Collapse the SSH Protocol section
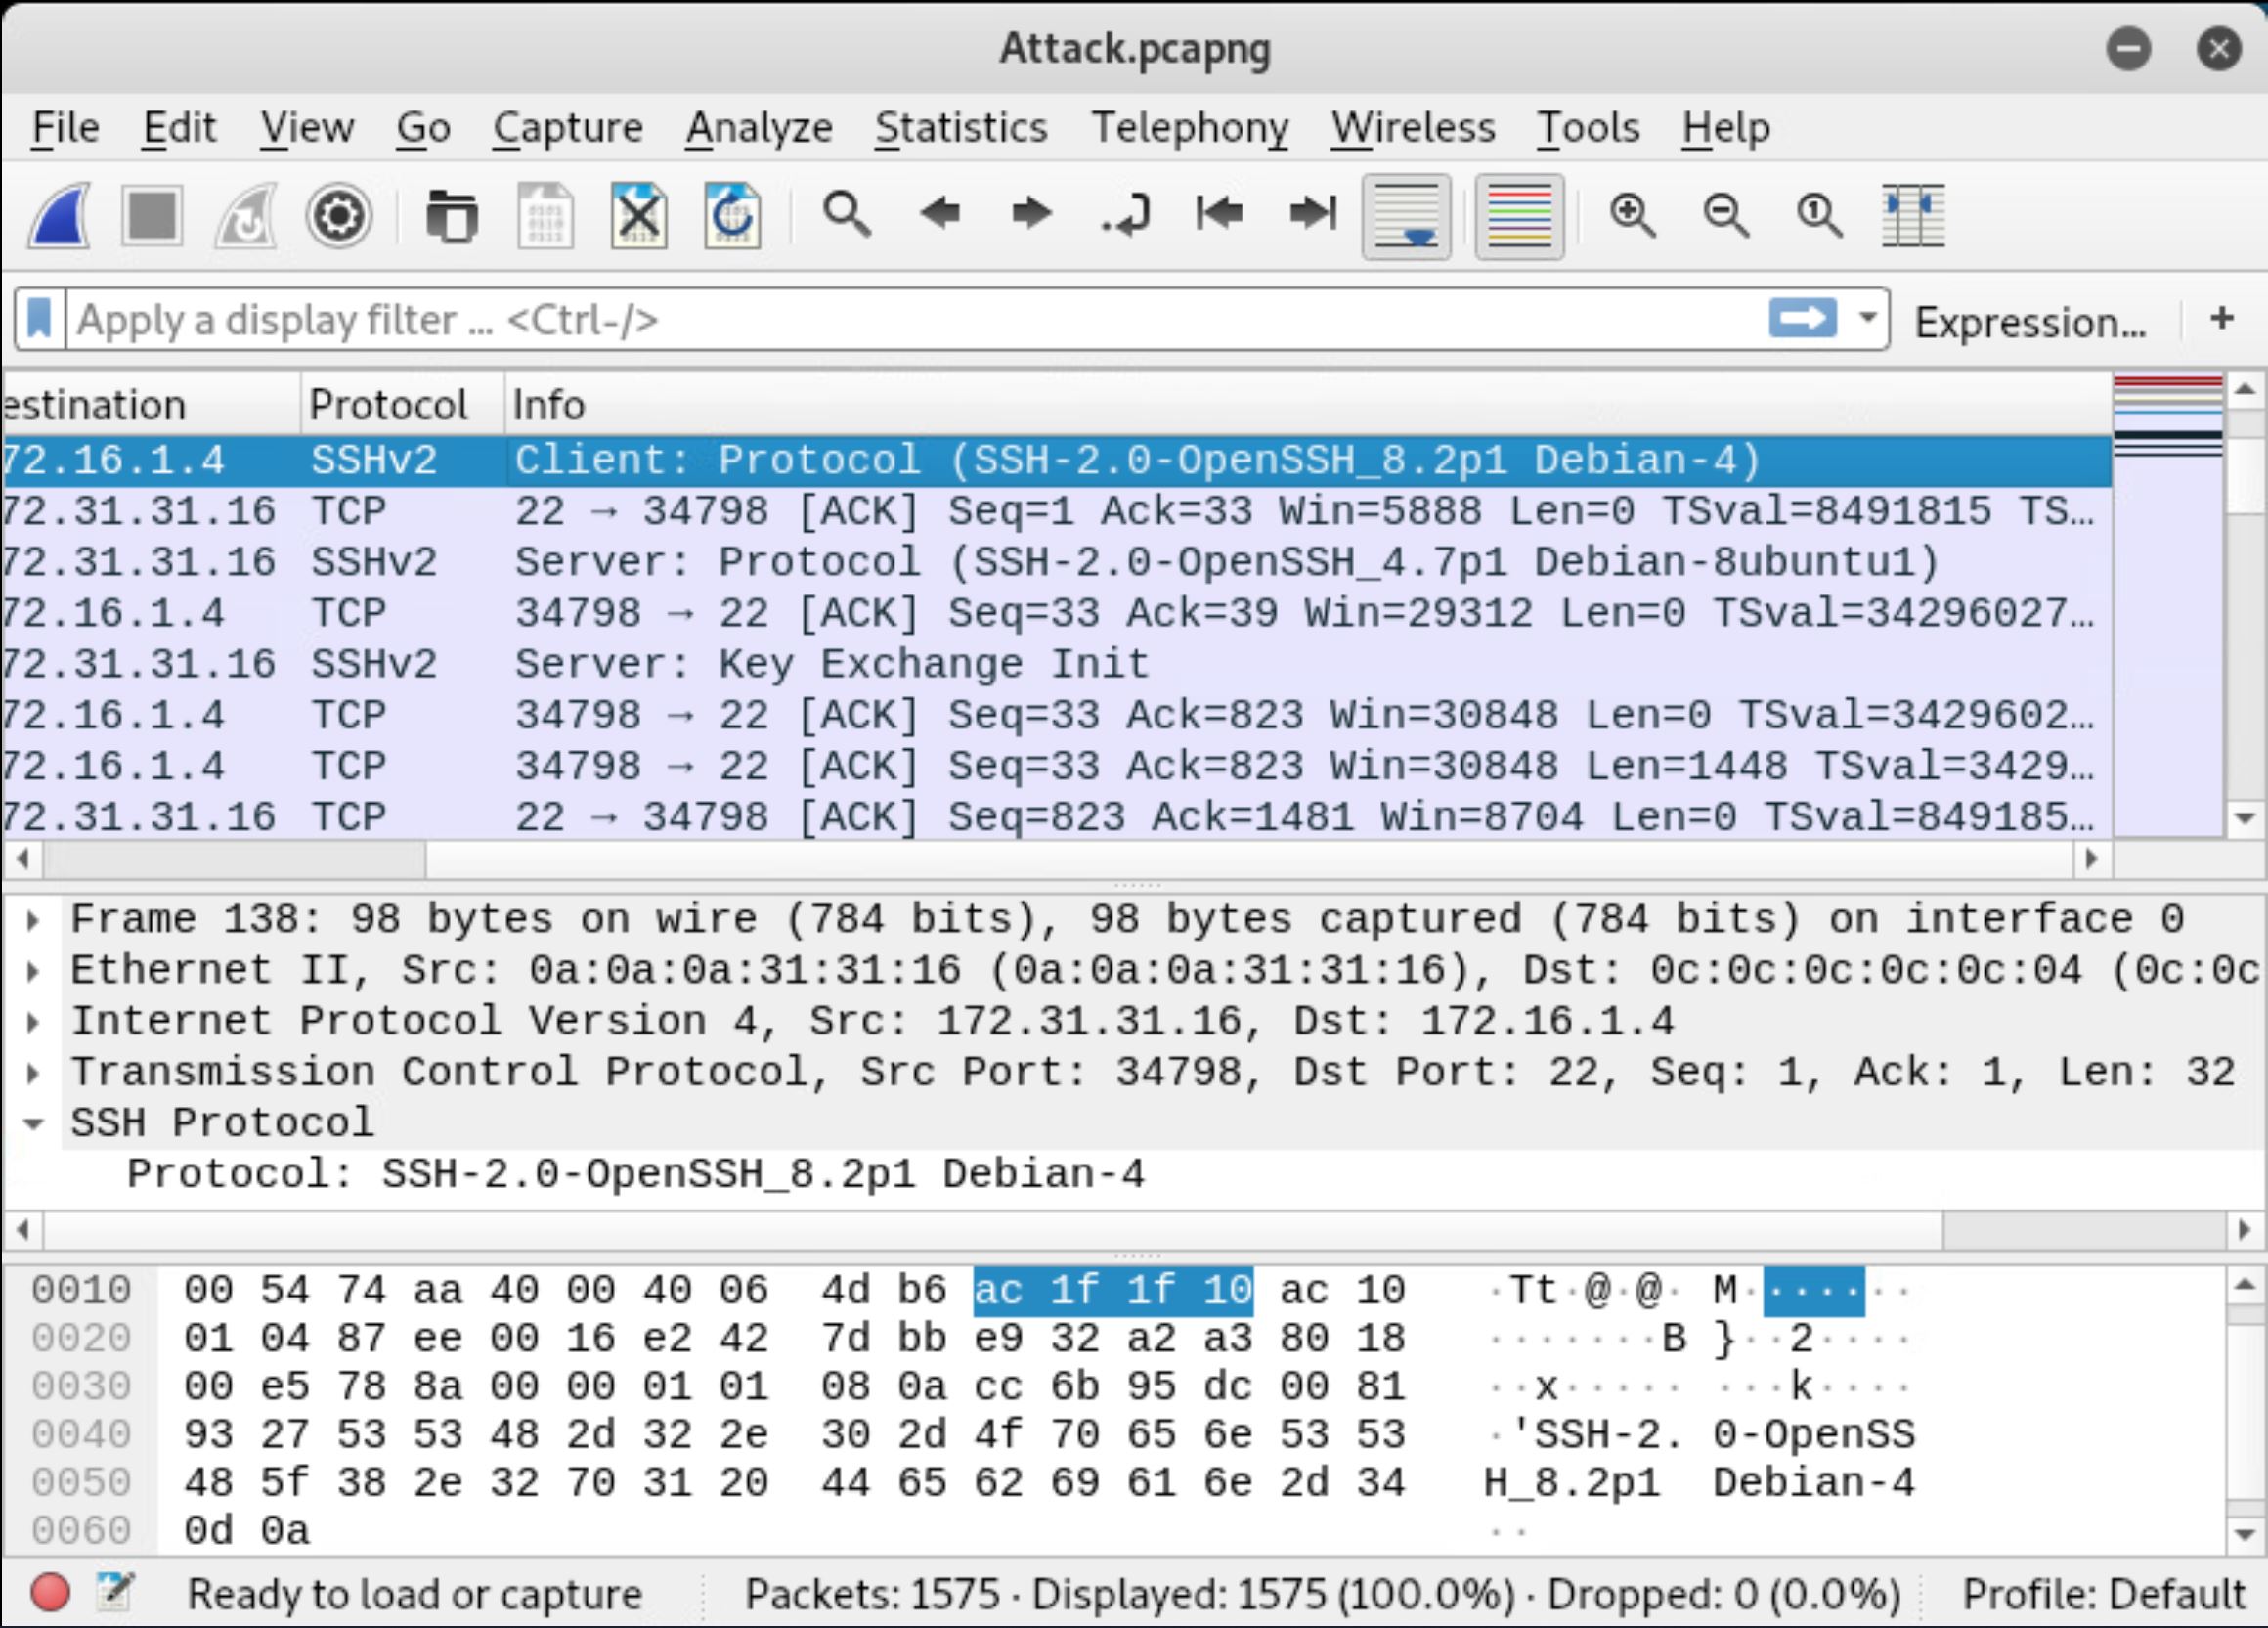The width and height of the screenshot is (2268, 1628). tap(33, 1124)
